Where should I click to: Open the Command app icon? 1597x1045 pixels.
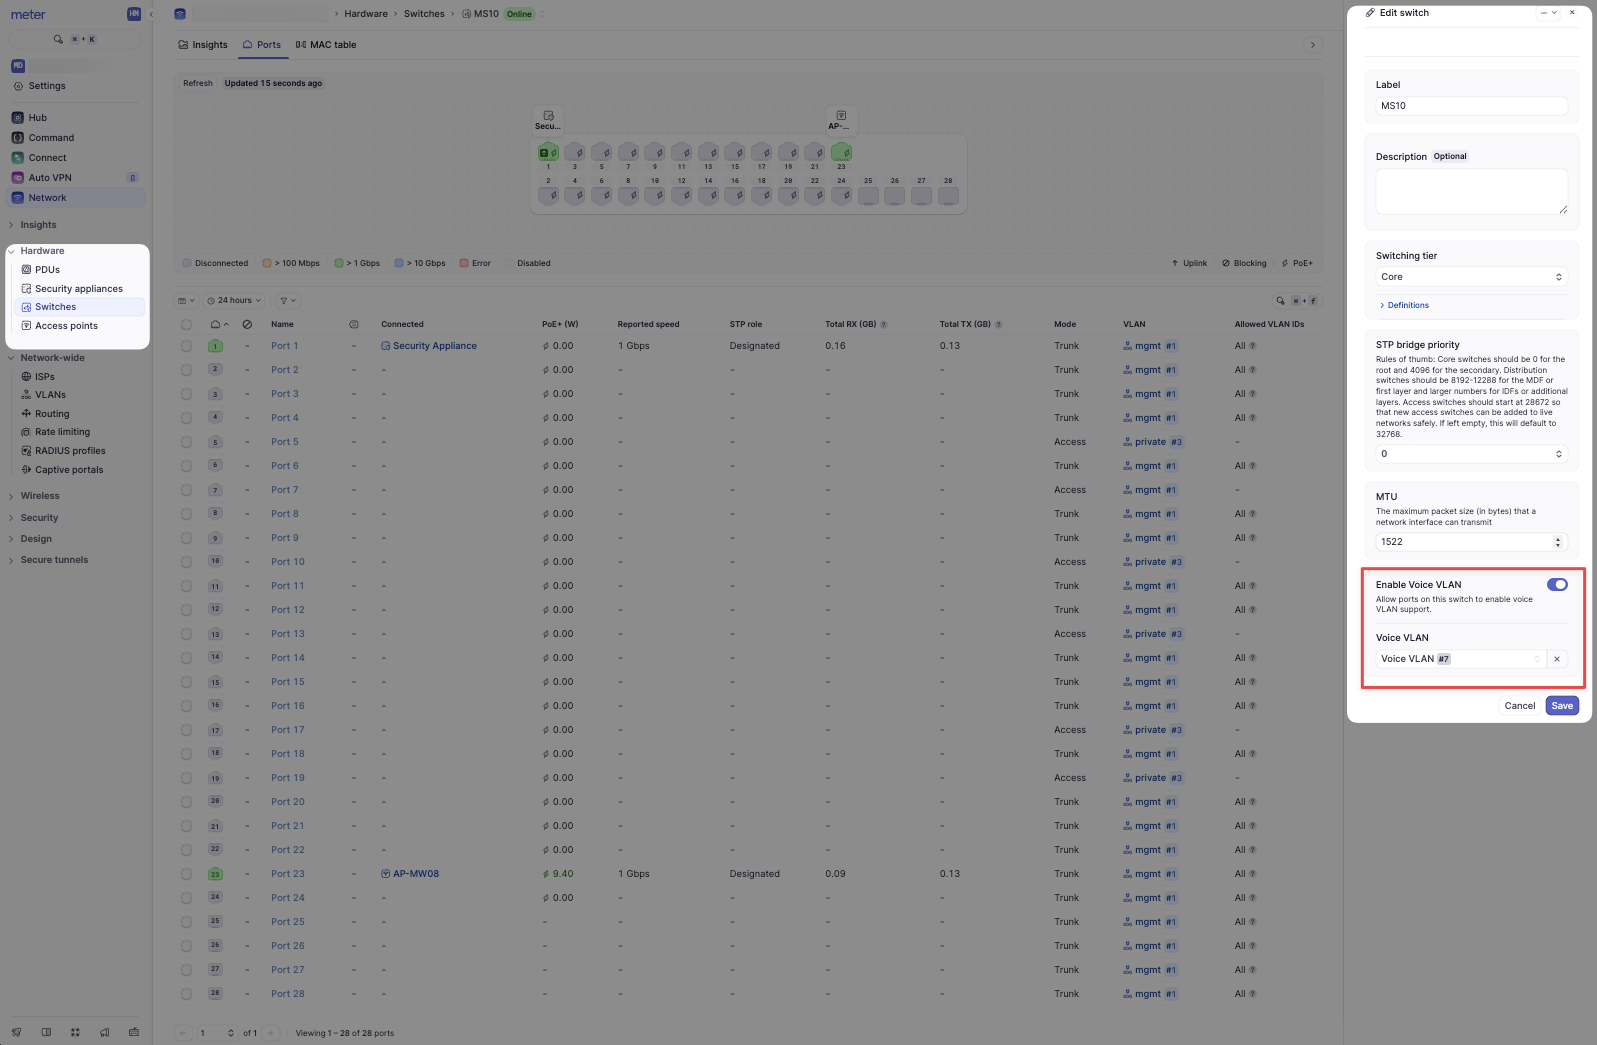coord(17,138)
